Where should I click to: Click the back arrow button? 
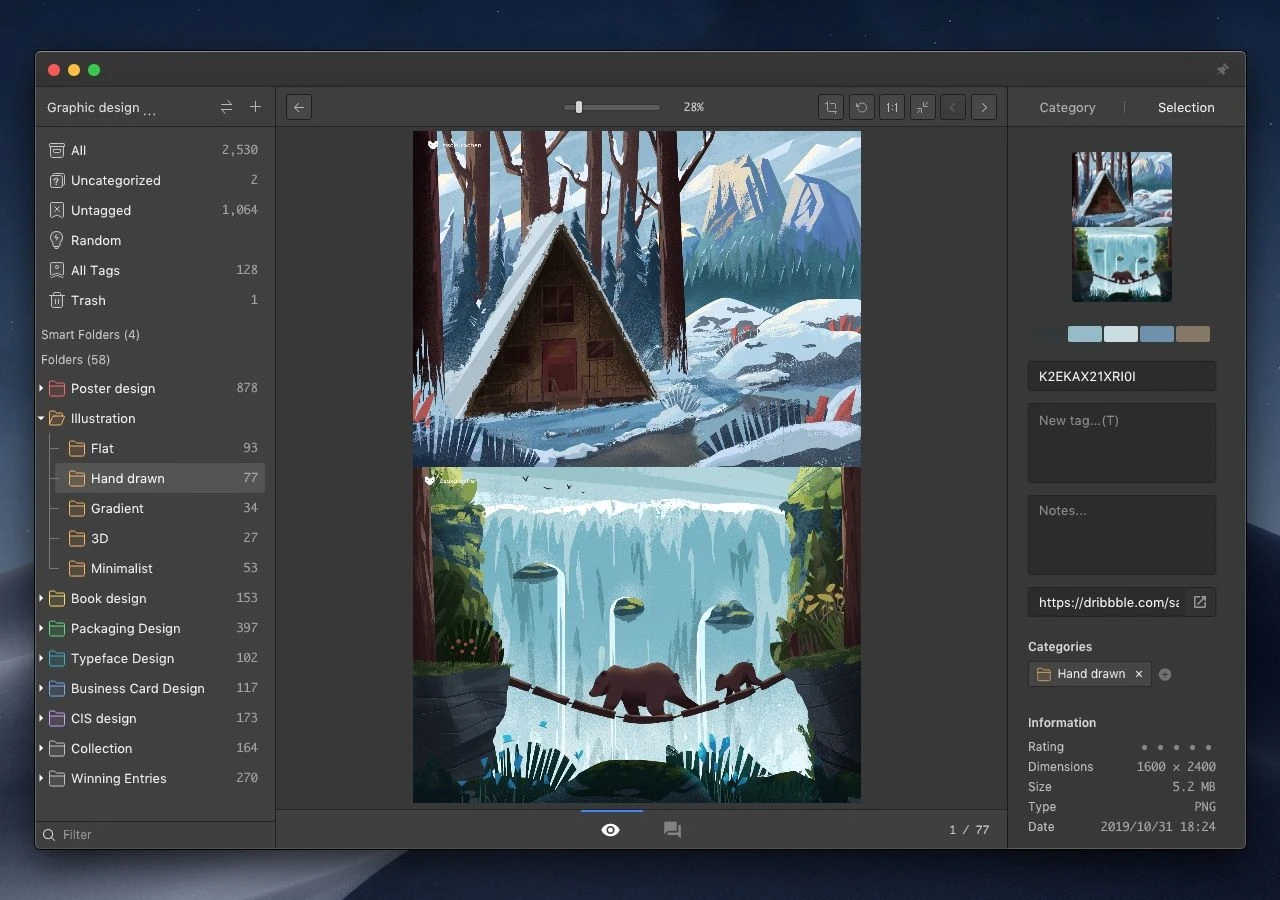pos(298,107)
